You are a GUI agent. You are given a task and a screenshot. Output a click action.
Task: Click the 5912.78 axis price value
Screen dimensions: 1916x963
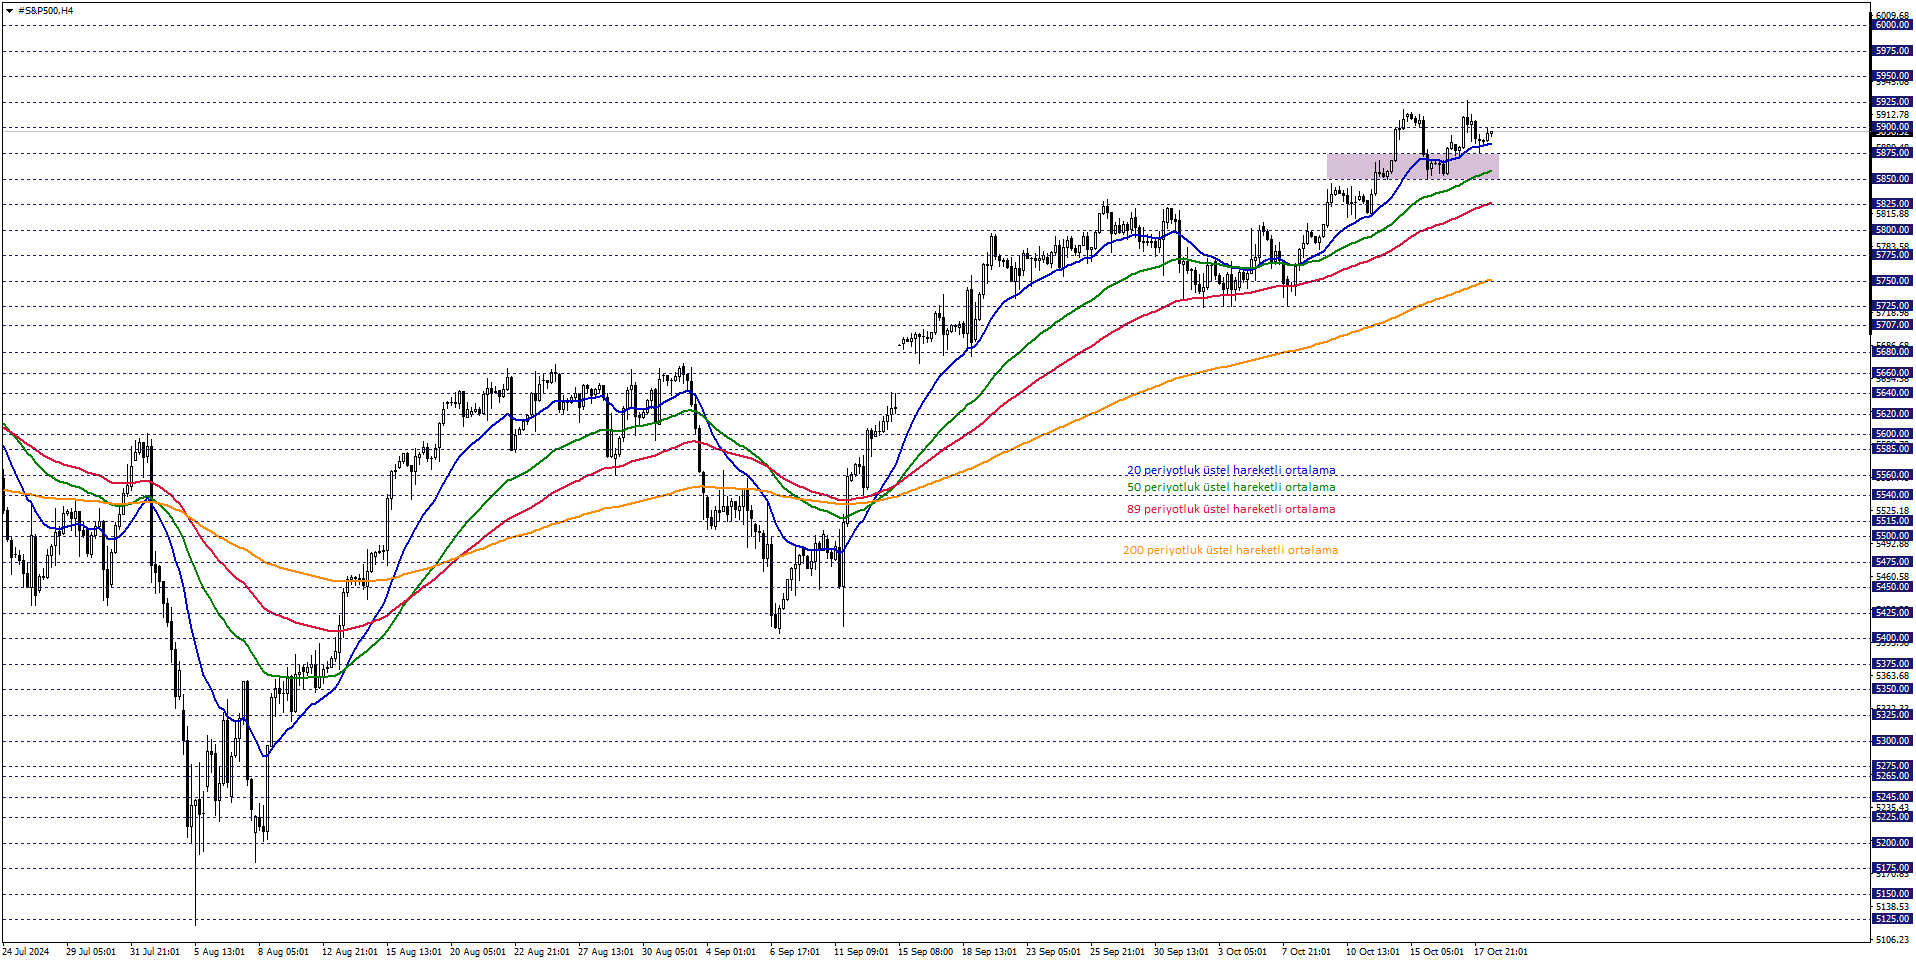pyautogui.click(x=1892, y=115)
